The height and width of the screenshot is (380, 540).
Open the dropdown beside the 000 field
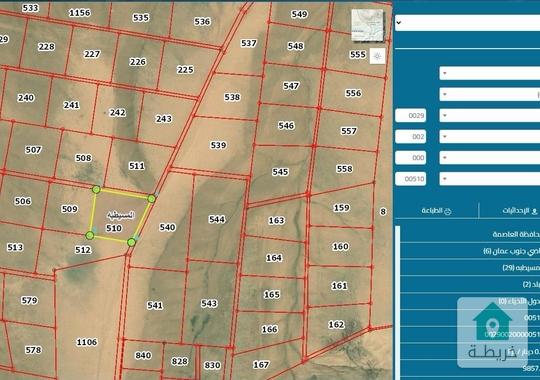489,158
